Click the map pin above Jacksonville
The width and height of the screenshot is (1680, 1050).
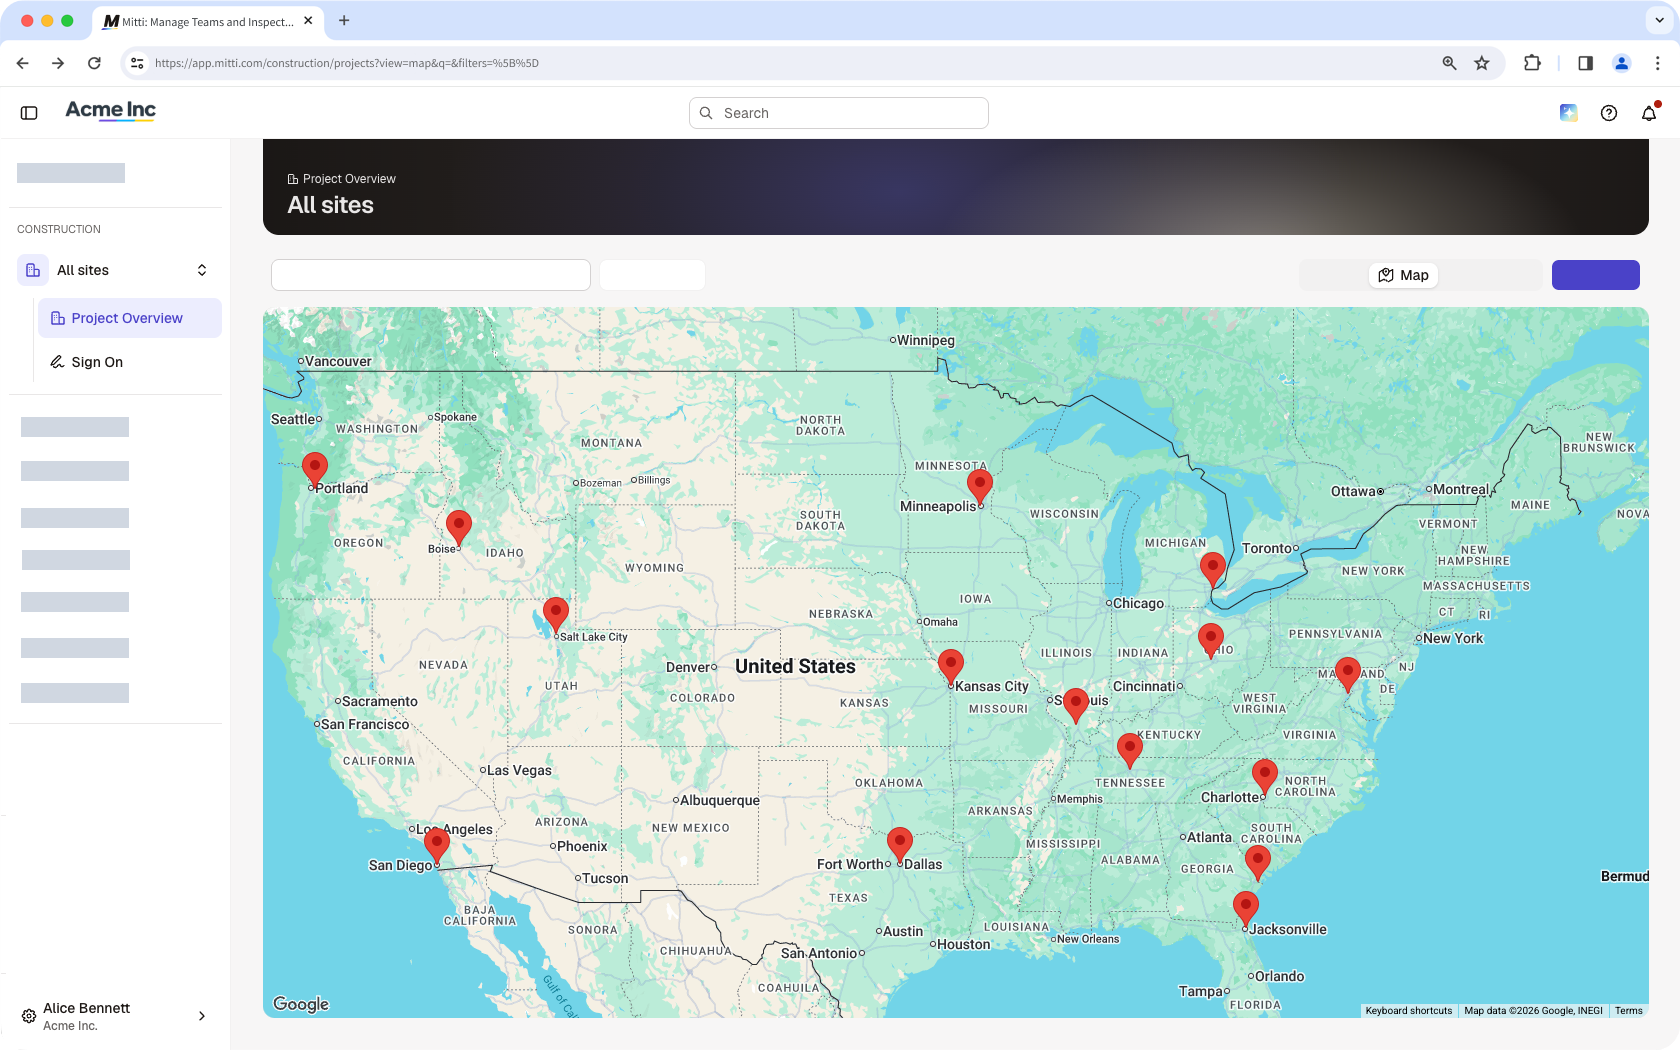coord(1246,909)
